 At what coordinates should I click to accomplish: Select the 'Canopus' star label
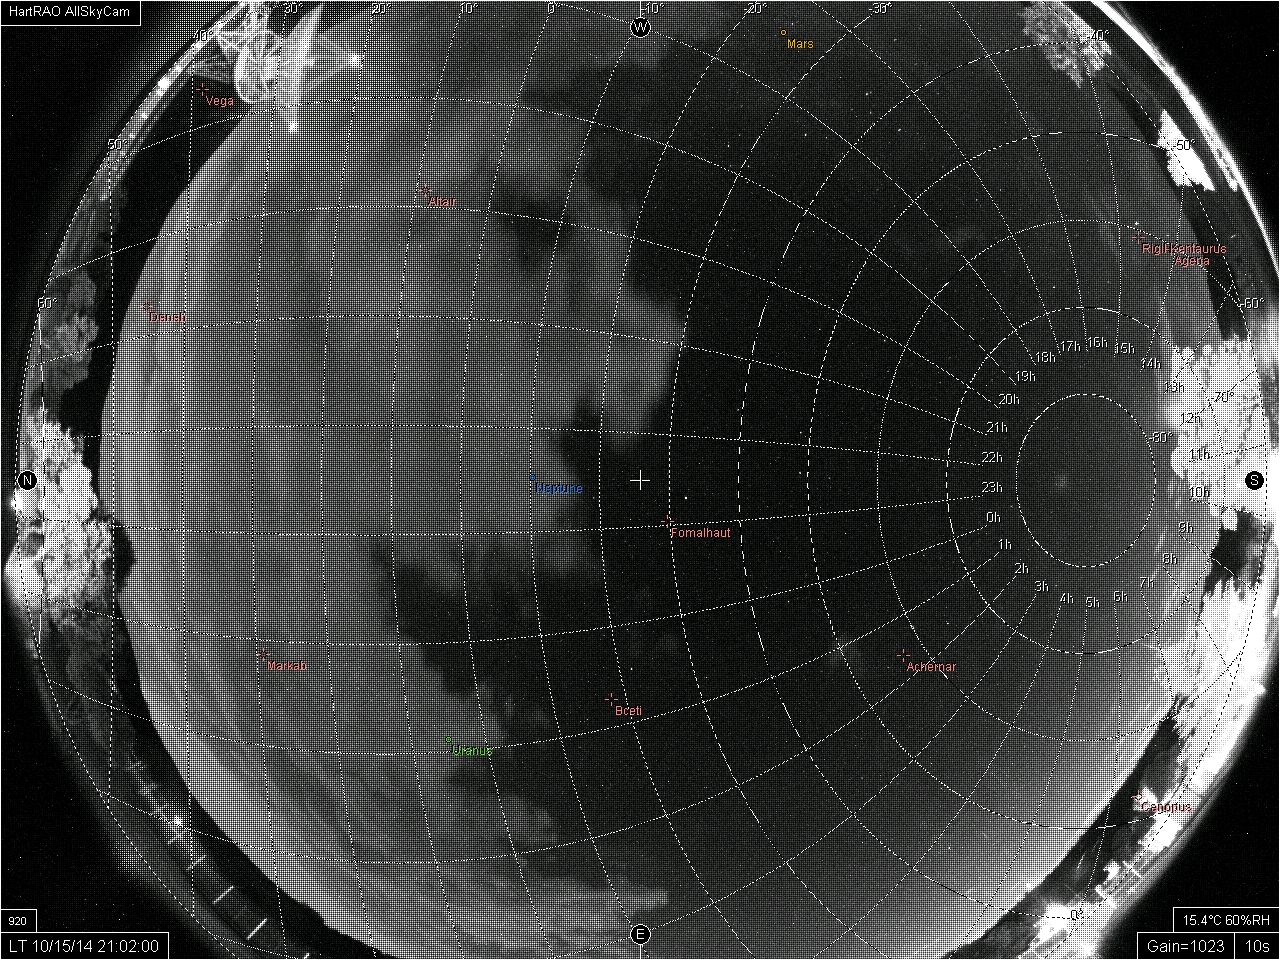pos(1166,807)
